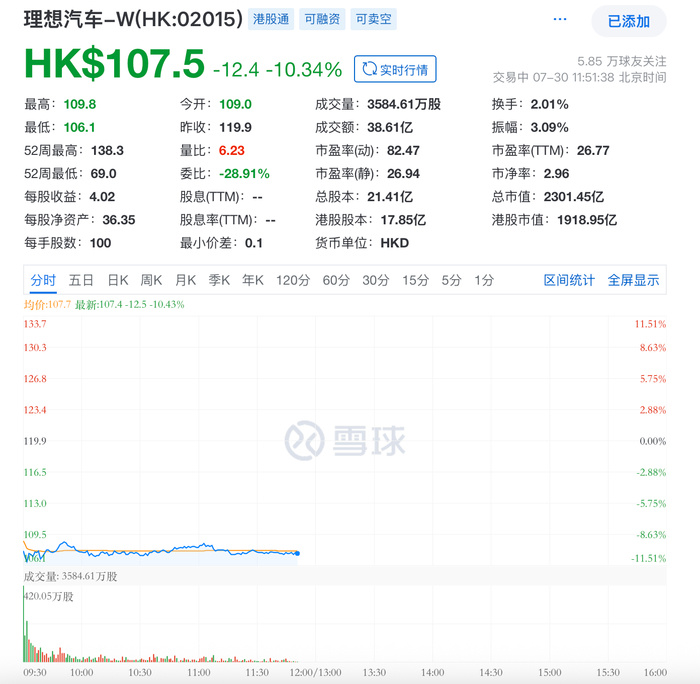Click the 11:00 time axis label
This screenshot has height=684, width=700.
pyautogui.click(x=199, y=672)
